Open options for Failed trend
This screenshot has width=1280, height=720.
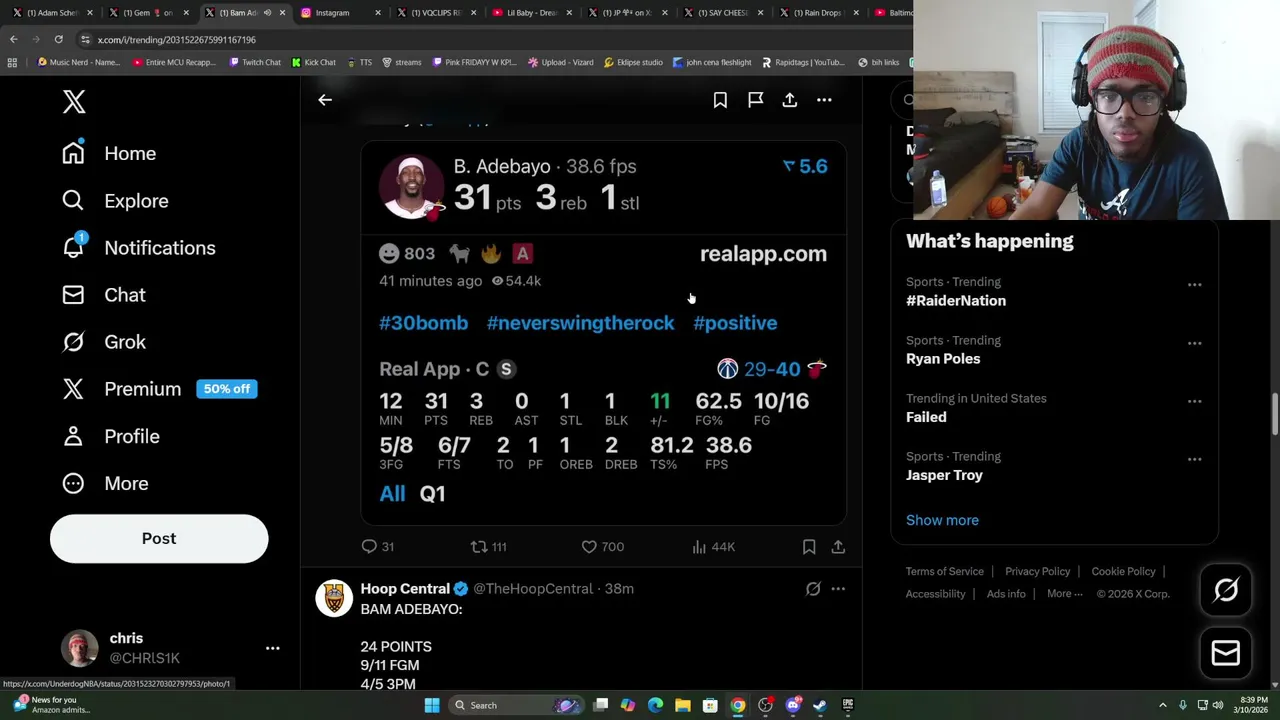pyautogui.click(x=1194, y=401)
